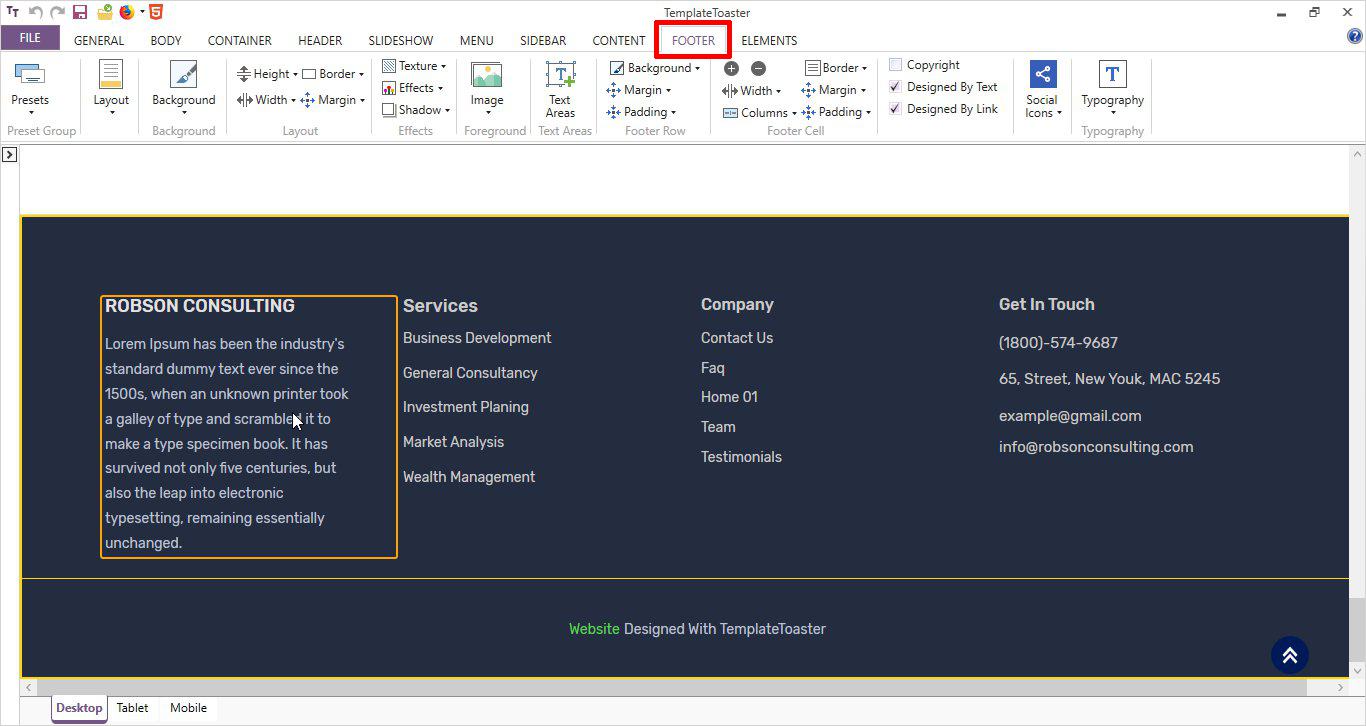Click the Foreground Image icon
1366x726 pixels.
click(x=487, y=76)
